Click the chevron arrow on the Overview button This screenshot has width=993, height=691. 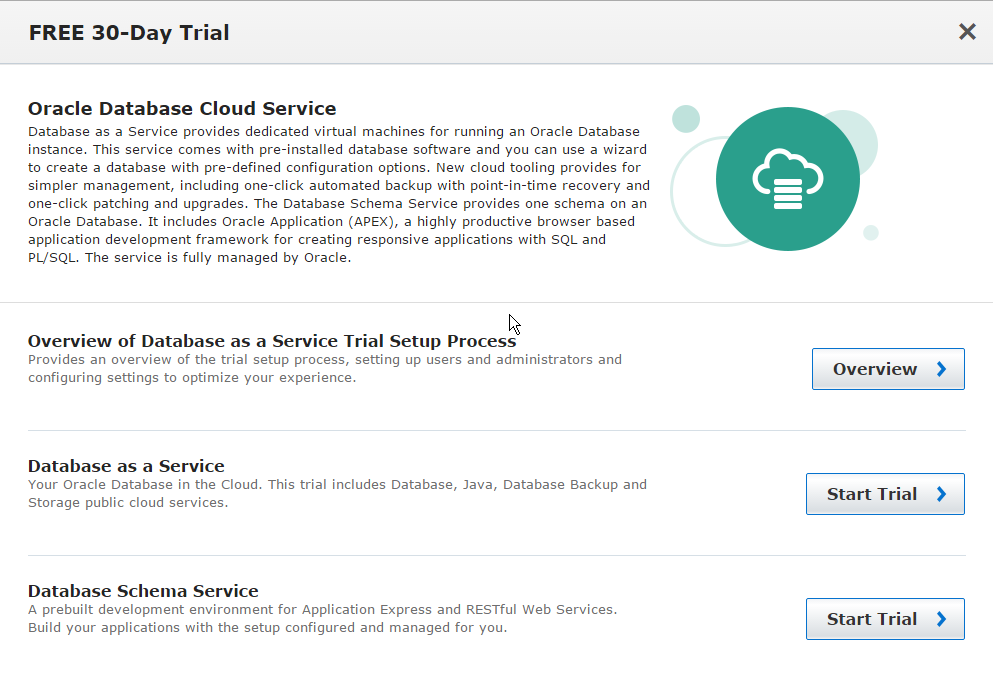(x=941, y=369)
